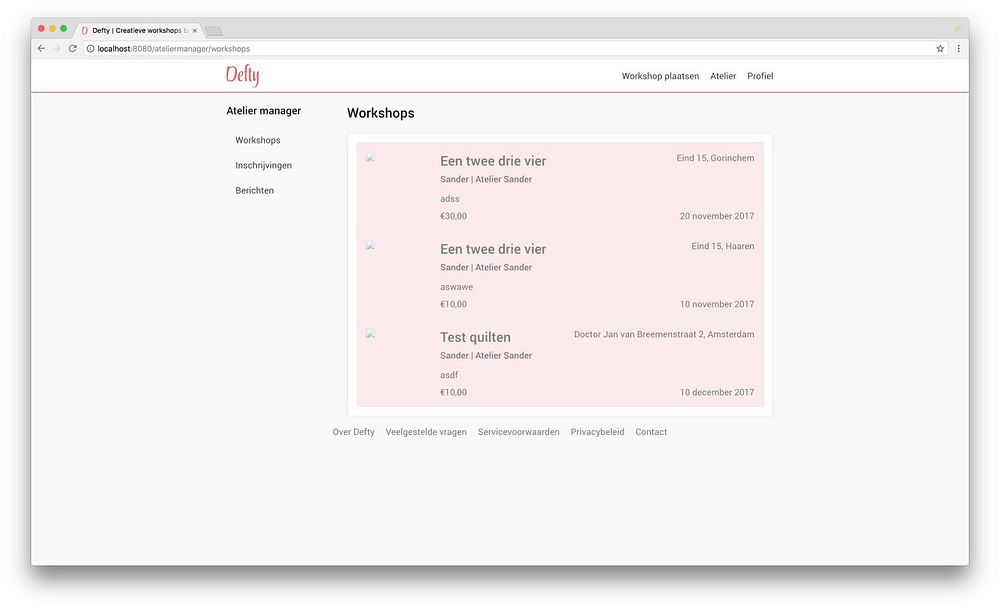The height and width of the screenshot is (610, 1000).
Task: Open Workshop plaatsen in the top navigation
Action: (x=660, y=76)
